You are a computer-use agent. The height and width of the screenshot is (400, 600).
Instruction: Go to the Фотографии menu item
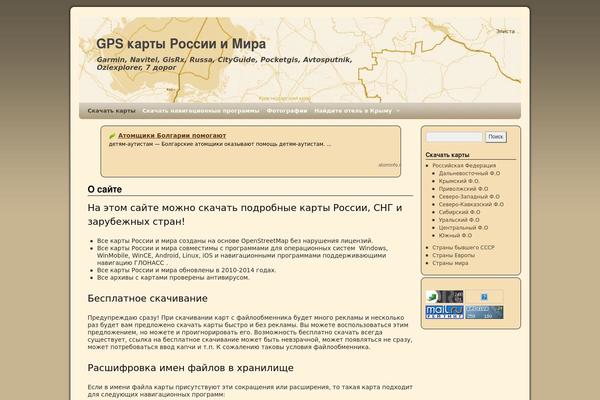[x=287, y=111]
